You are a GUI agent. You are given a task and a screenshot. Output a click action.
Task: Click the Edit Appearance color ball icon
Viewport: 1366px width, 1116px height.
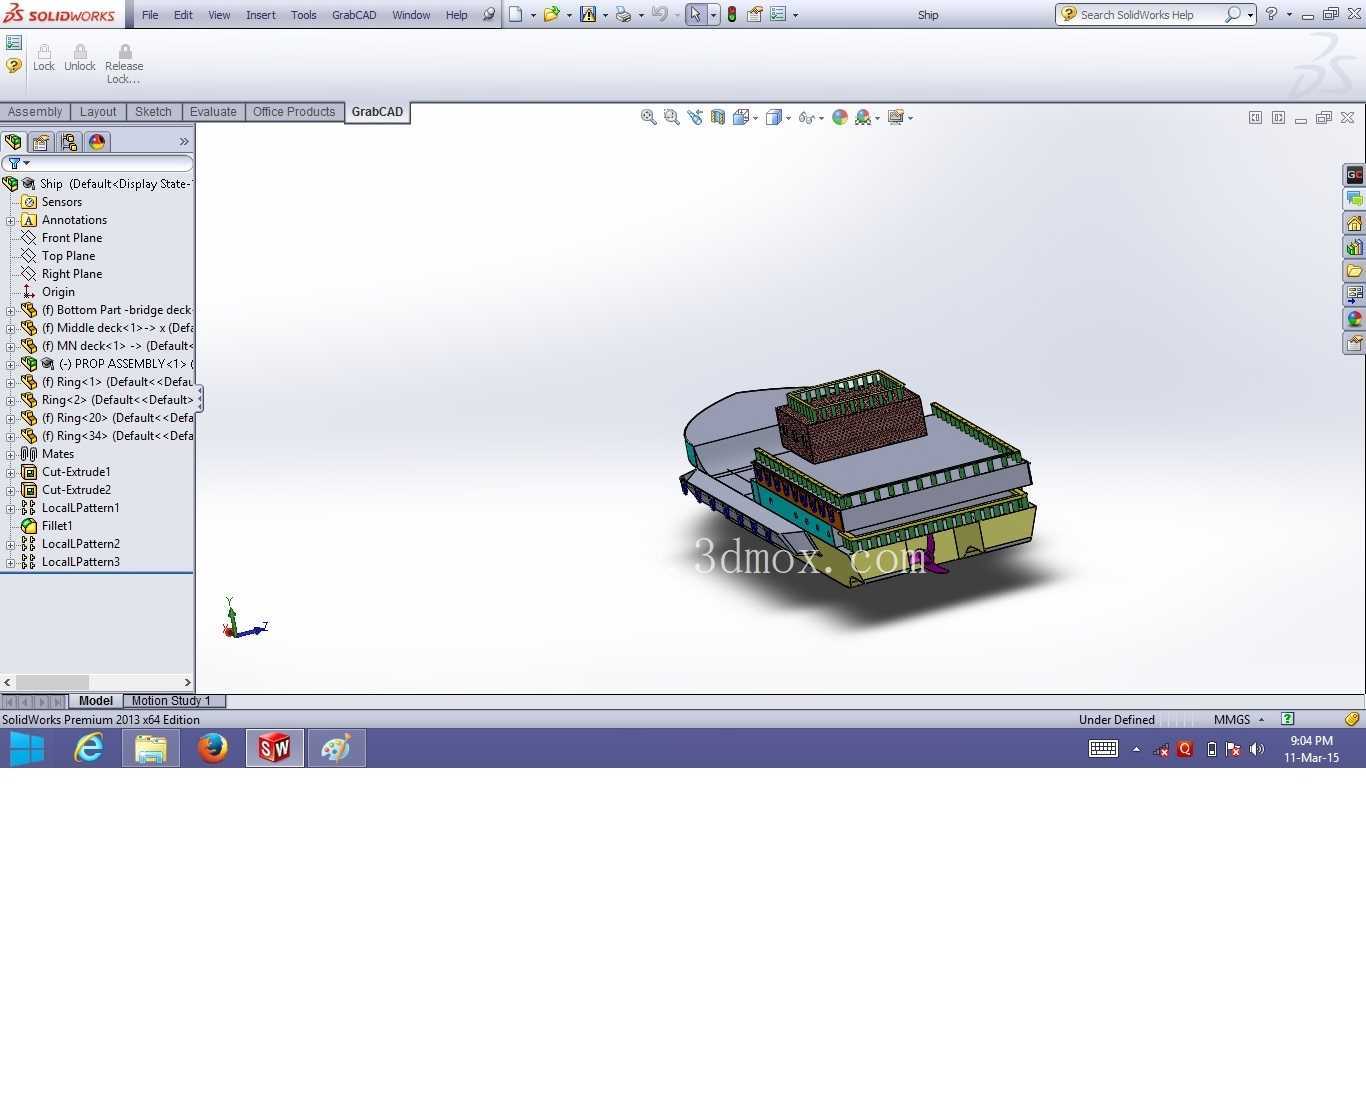(840, 117)
